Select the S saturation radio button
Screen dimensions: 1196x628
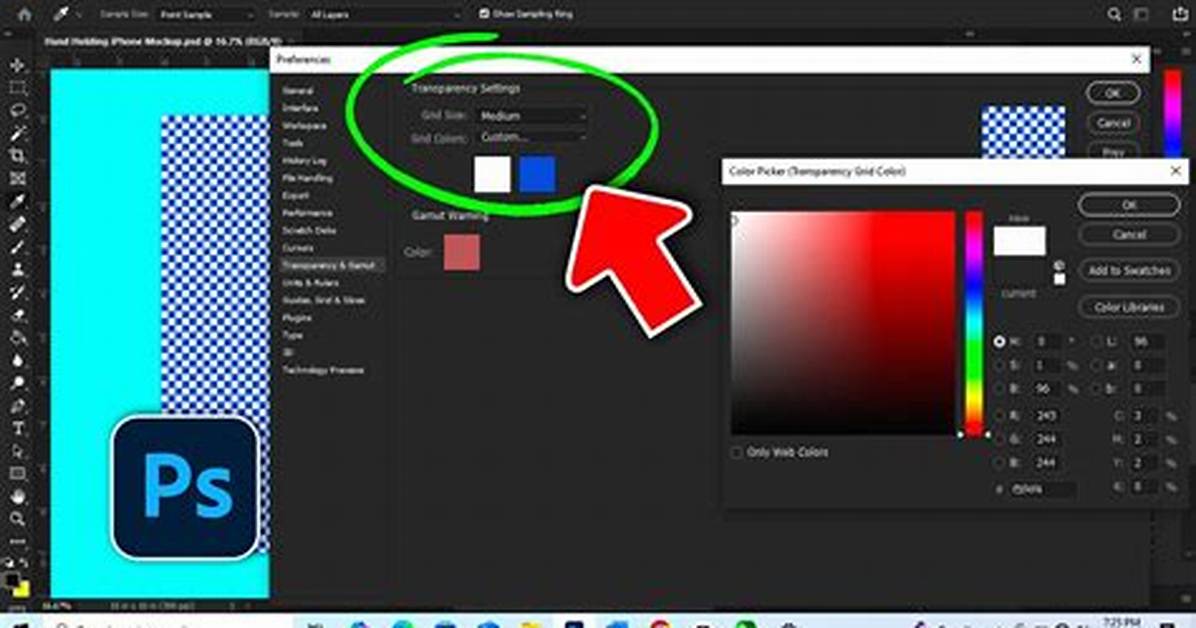click(x=999, y=366)
